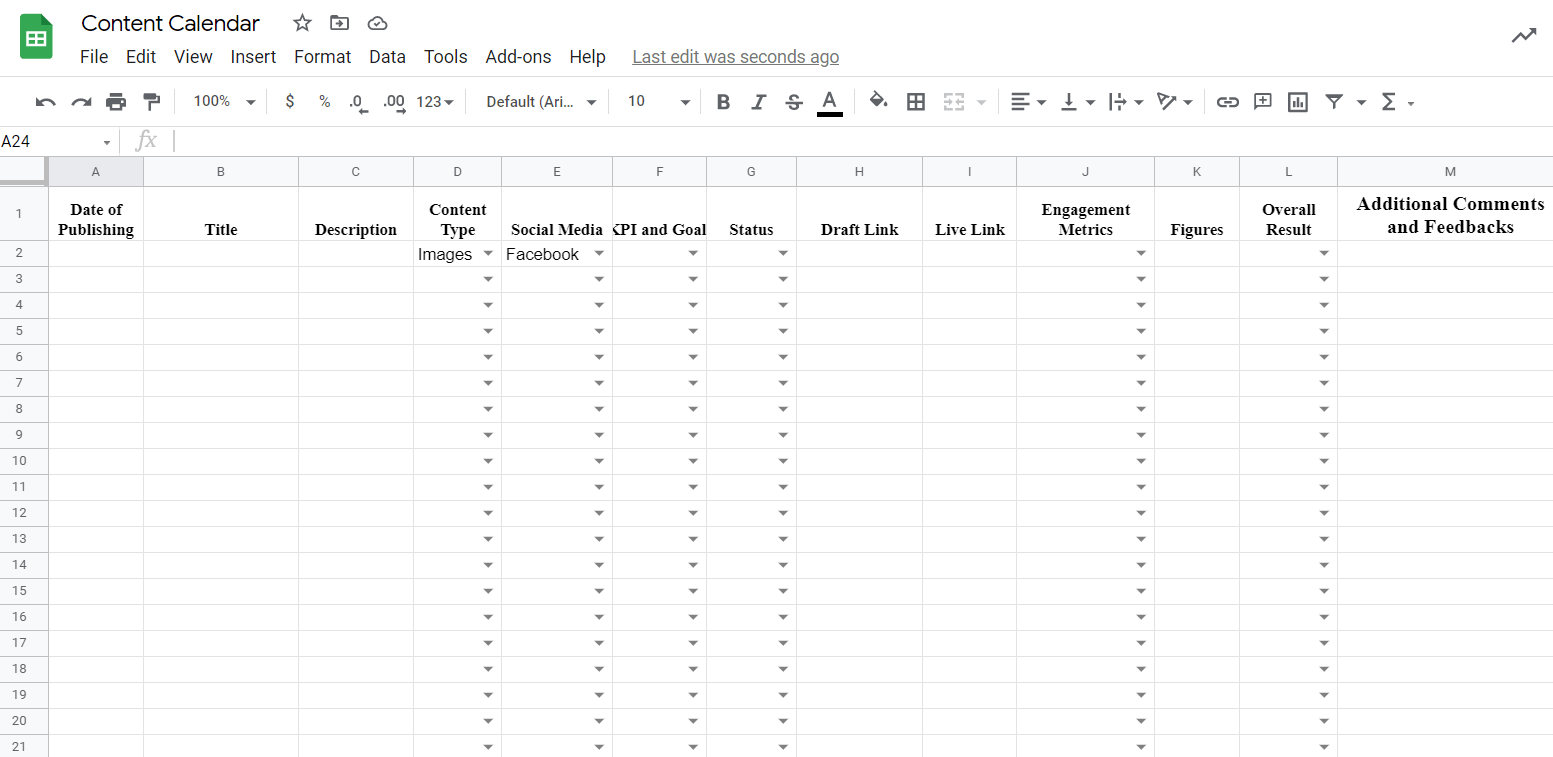The width and height of the screenshot is (1553, 757).
Task: Select the 'Date of Publishing' header cell
Action: coord(96,214)
